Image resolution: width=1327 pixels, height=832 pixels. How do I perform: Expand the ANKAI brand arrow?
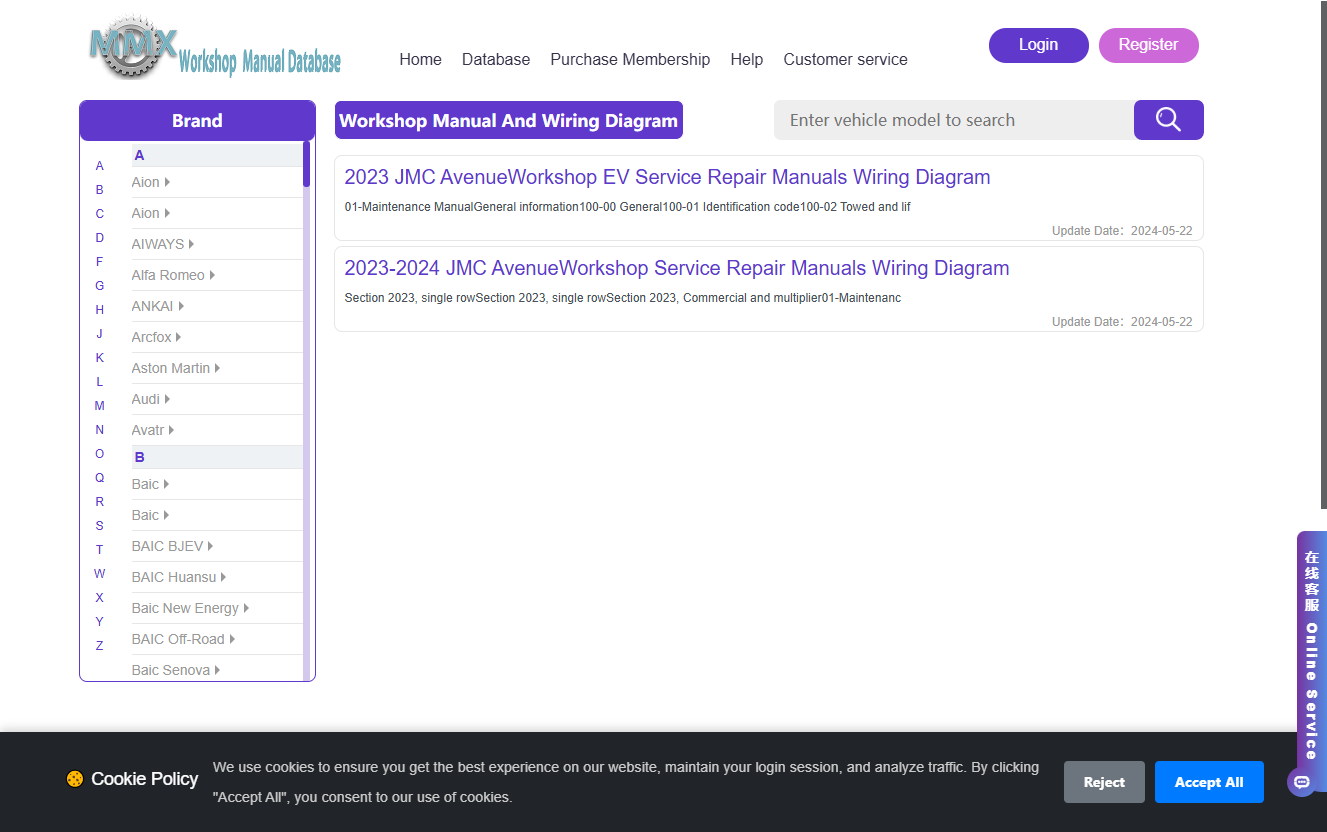(x=181, y=306)
